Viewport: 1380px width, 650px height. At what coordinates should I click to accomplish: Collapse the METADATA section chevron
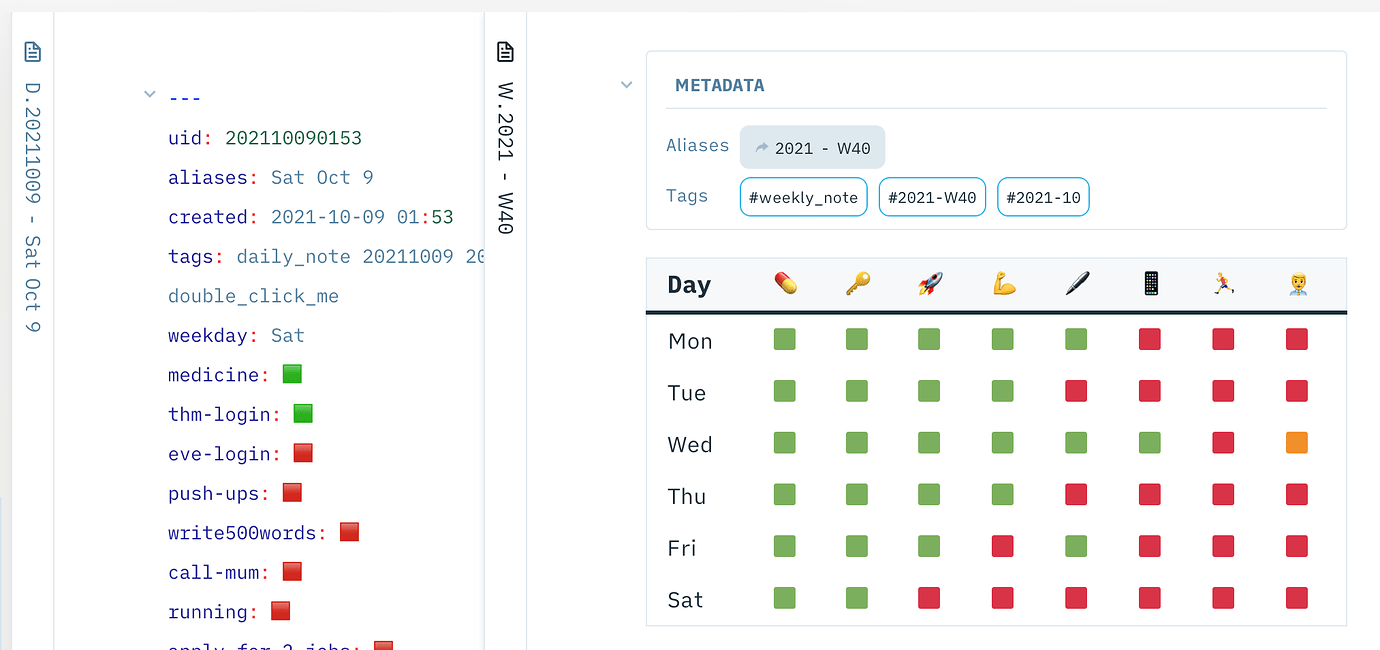627,85
